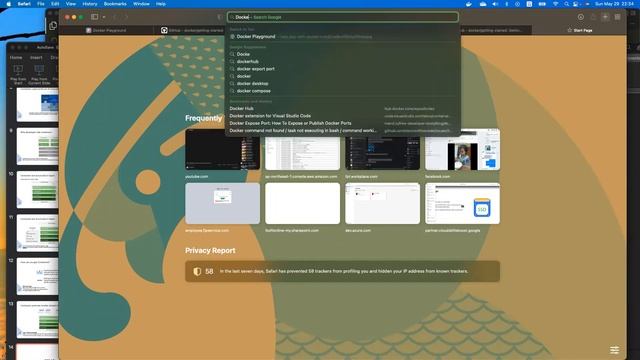This screenshot has height=360, width=640.
Task: Open the date and time in the menu bar
Action: (614, 4)
